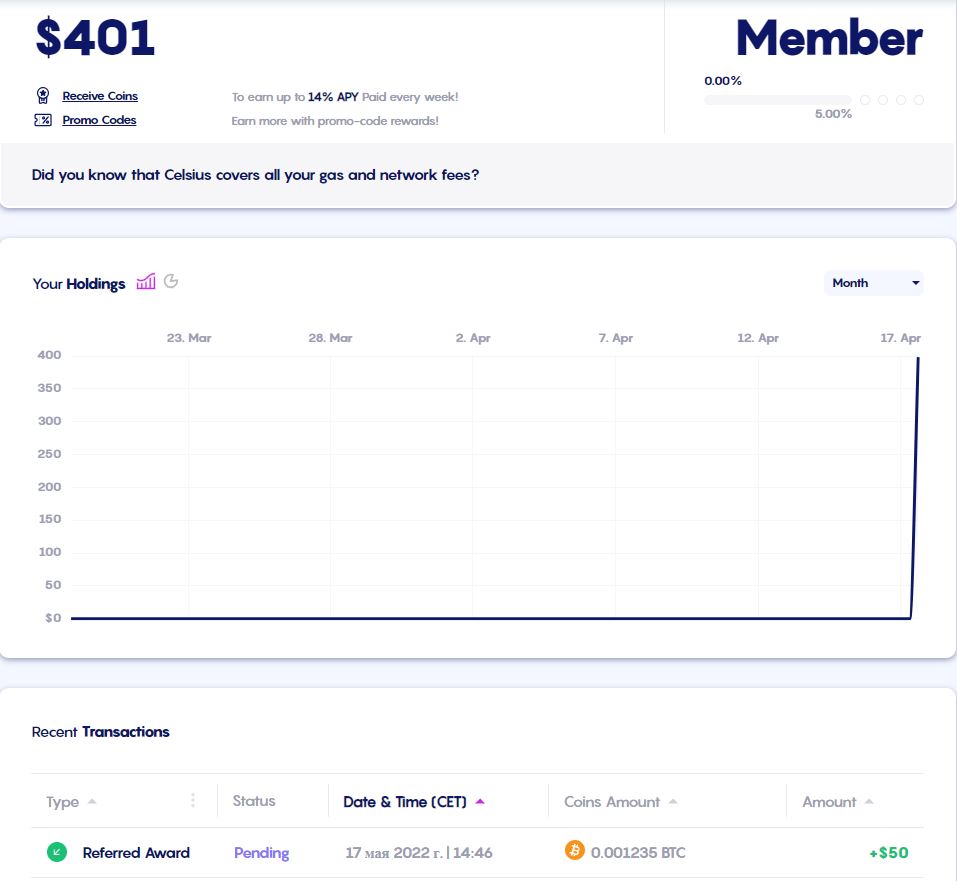Viewport: 957px width, 881px height.
Task: Click the Promo Codes ticket icon
Action: (43, 120)
